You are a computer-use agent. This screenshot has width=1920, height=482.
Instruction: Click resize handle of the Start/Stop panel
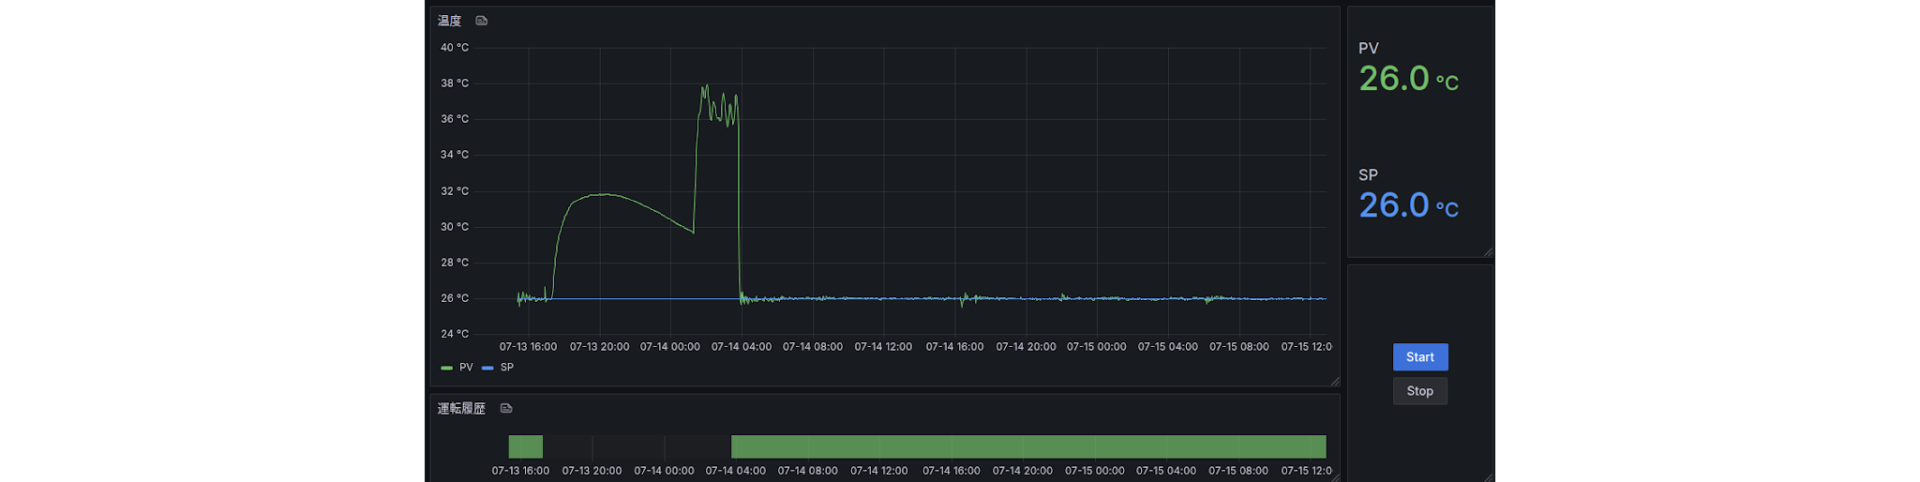(x=1487, y=476)
